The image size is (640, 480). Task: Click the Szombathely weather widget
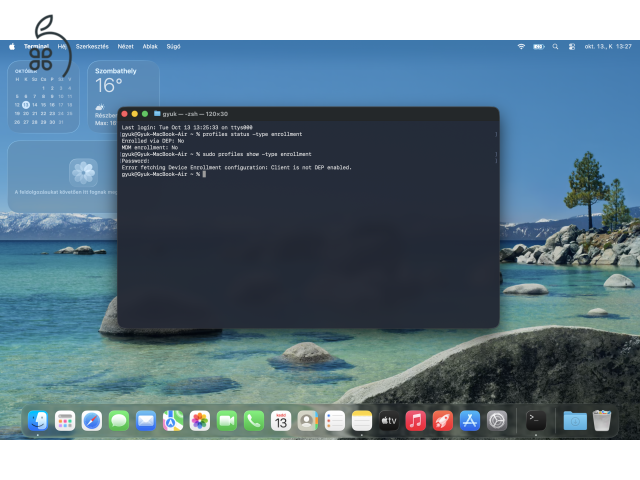123,96
